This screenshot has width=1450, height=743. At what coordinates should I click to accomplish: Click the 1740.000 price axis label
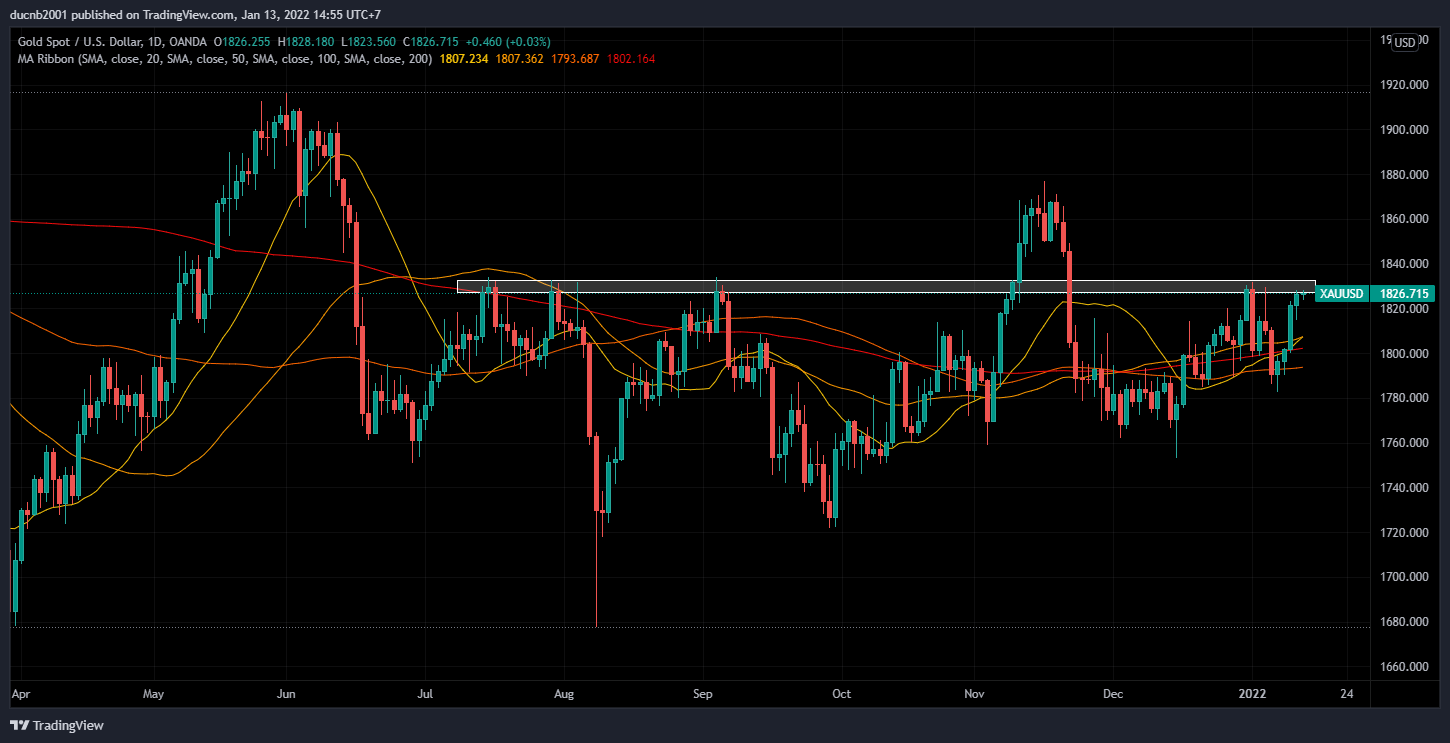pos(1403,488)
